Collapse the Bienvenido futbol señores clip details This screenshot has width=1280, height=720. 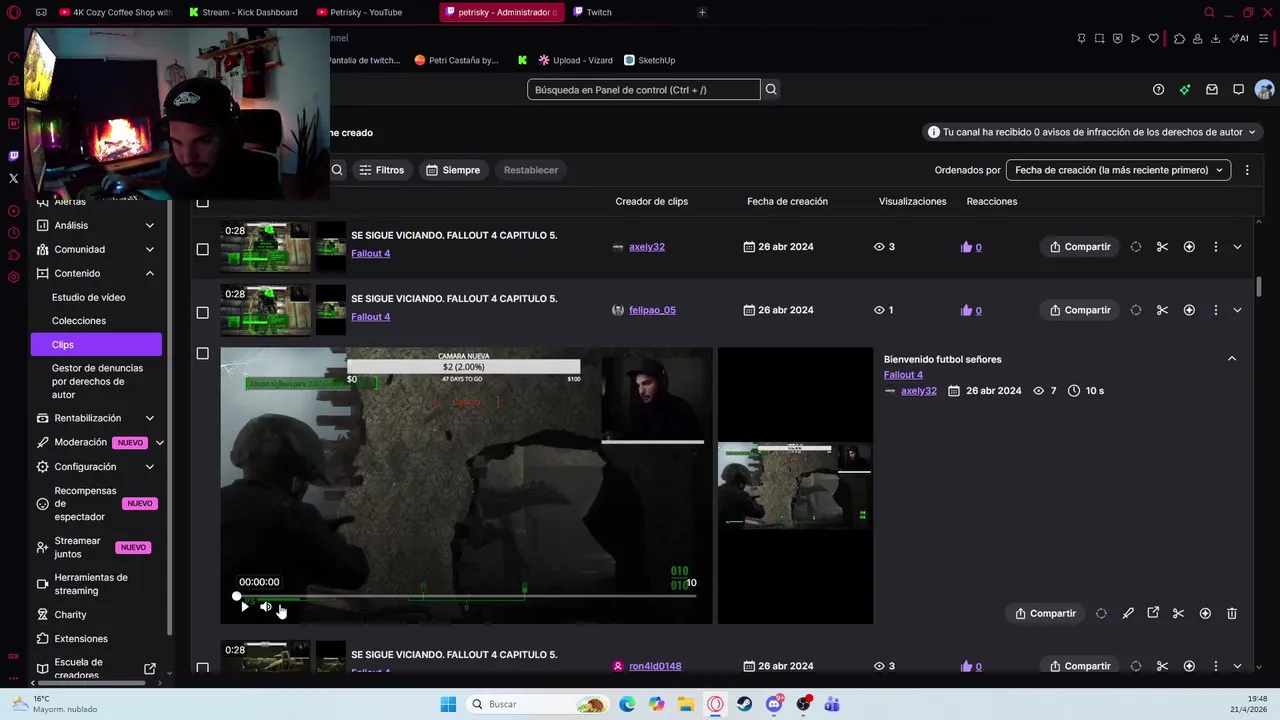[x=1232, y=358]
